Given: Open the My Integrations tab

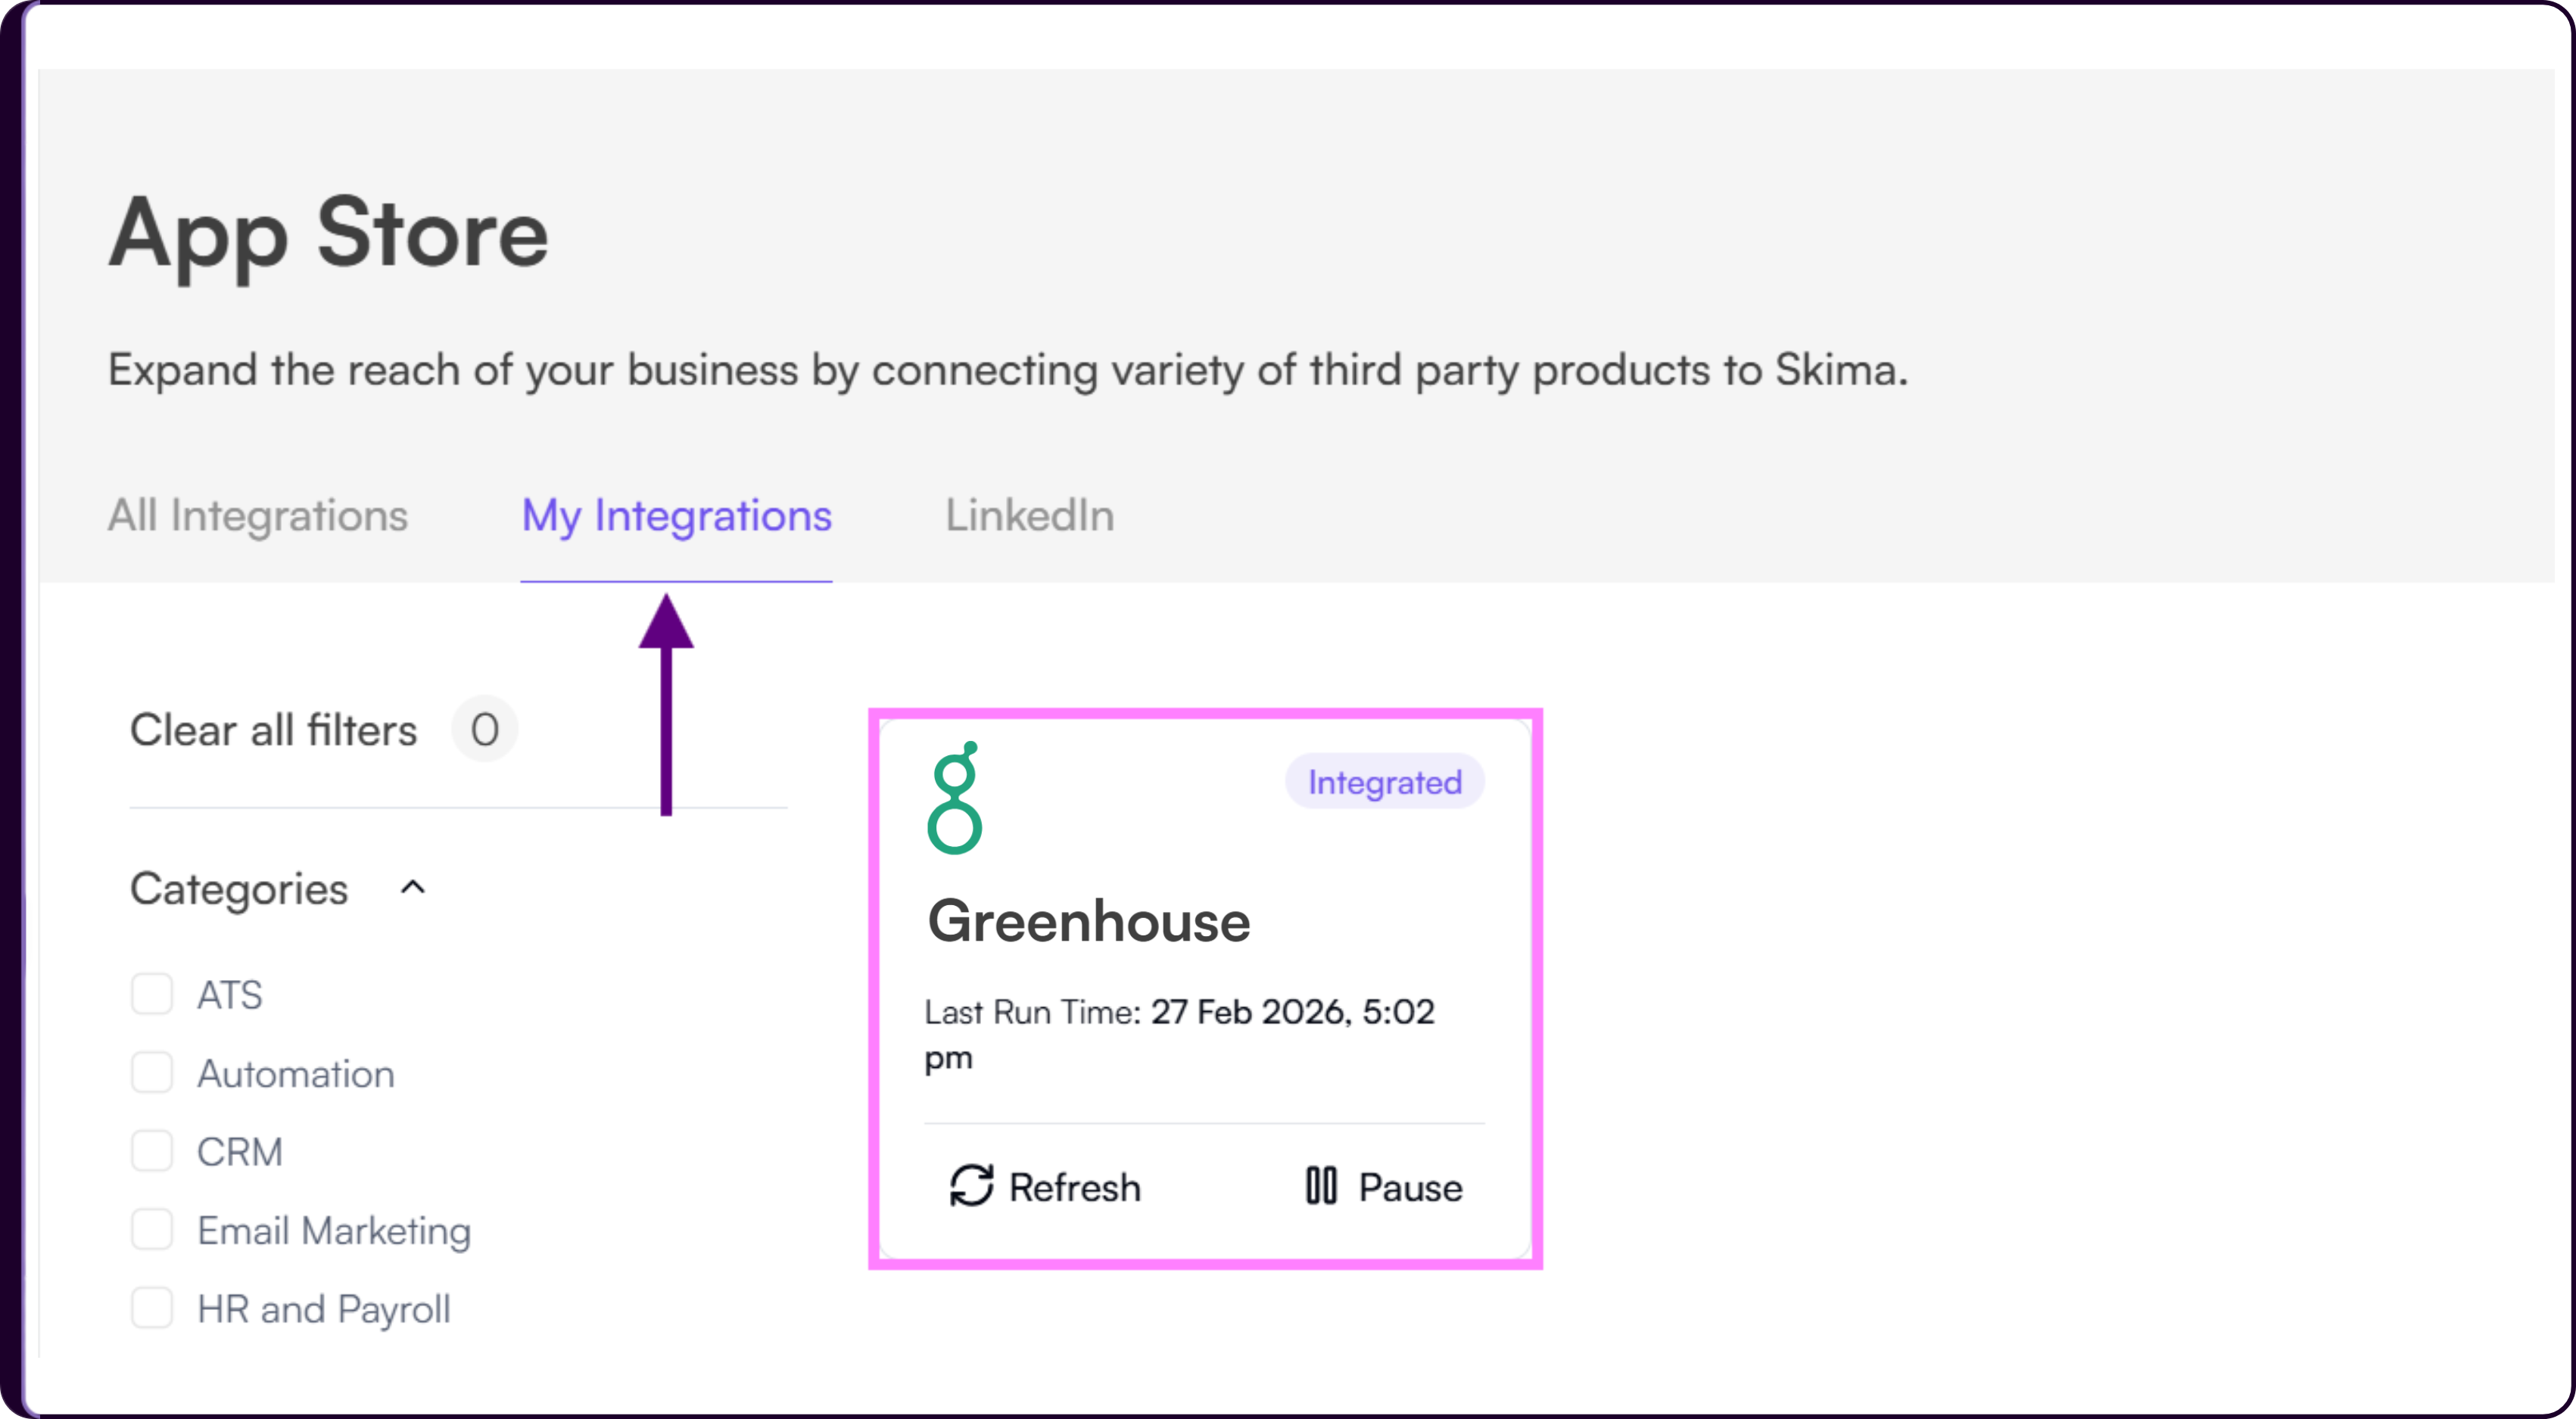Looking at the screenshot, I should [677, 517].
